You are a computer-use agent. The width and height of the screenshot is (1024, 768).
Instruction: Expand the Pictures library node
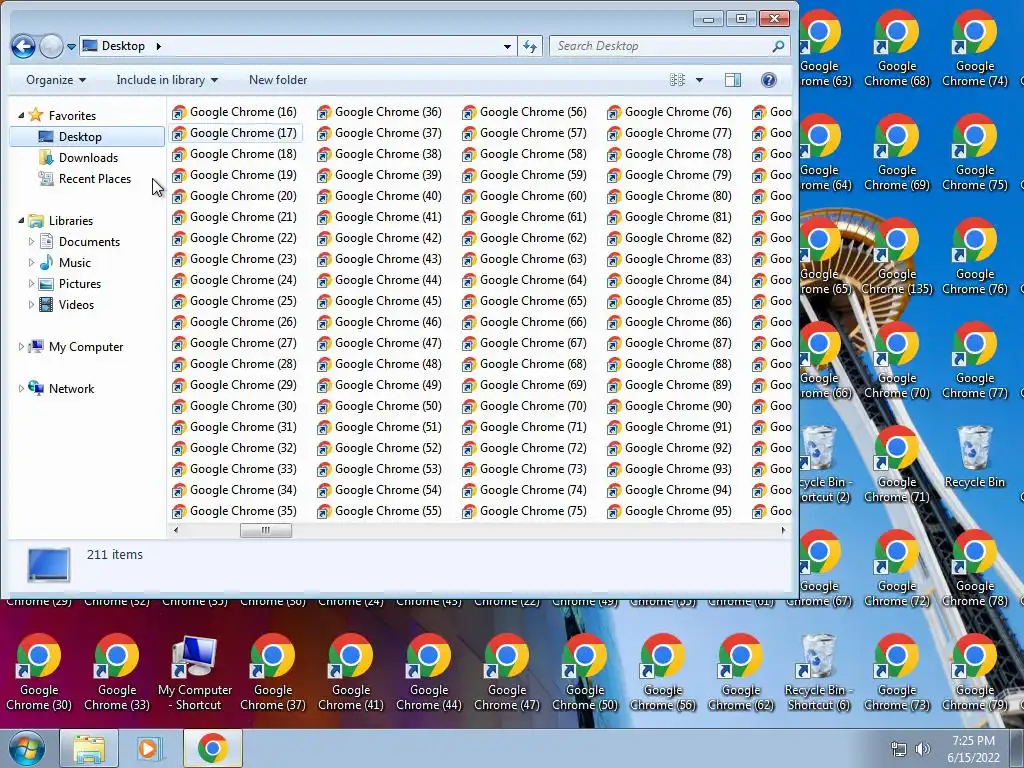(31, 283)
